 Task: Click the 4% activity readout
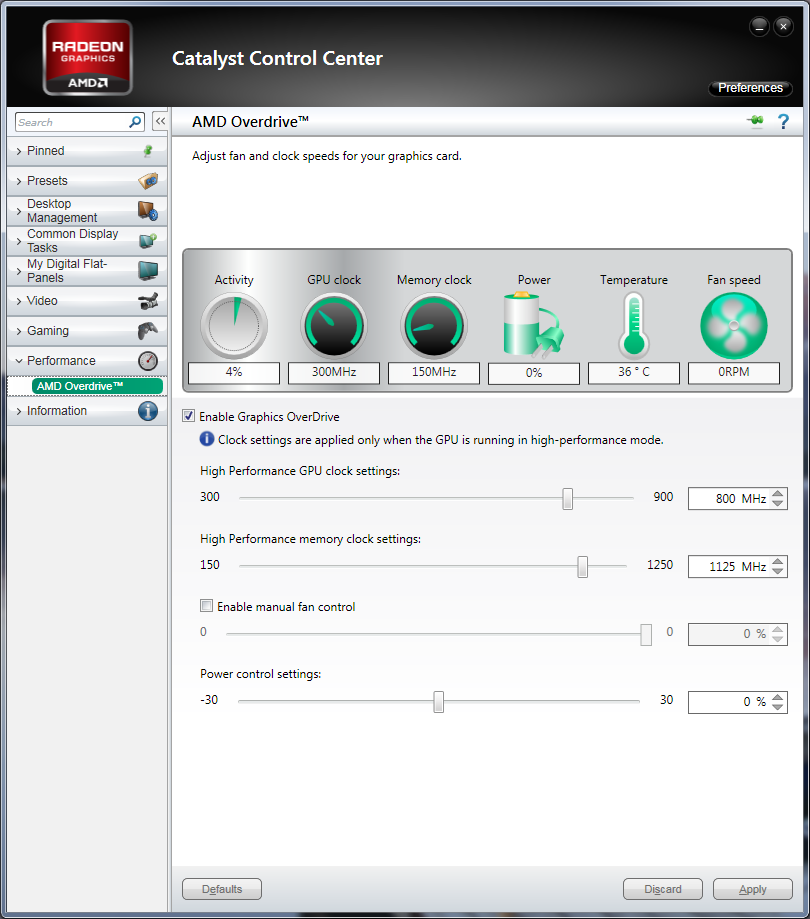[x=234, y=373]
